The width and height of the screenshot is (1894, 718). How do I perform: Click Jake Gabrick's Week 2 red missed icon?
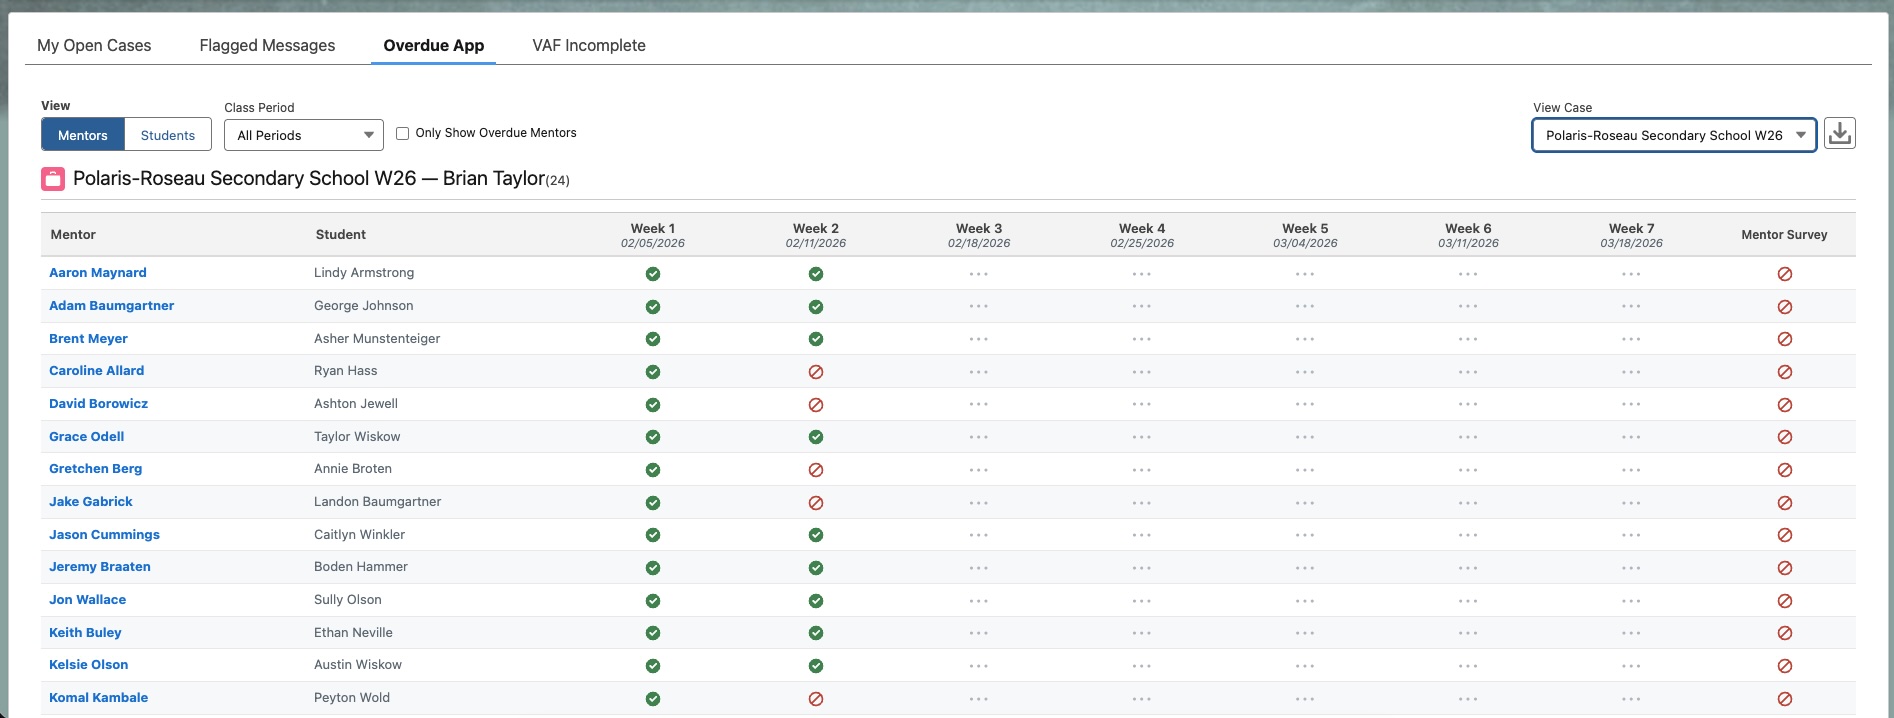tap(816, 503)
